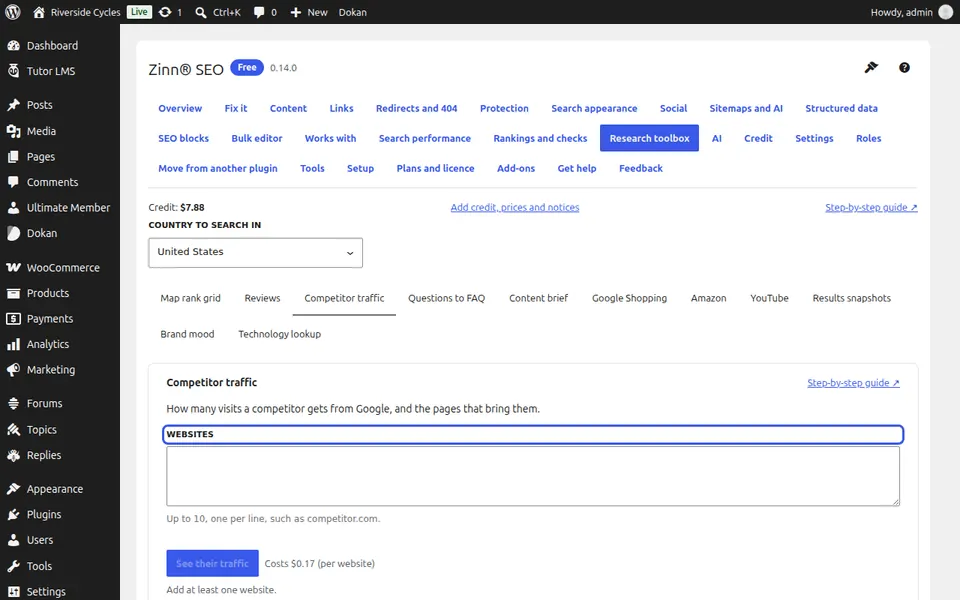
Task: Click the question mark help icon
Action: click(904, 68)
